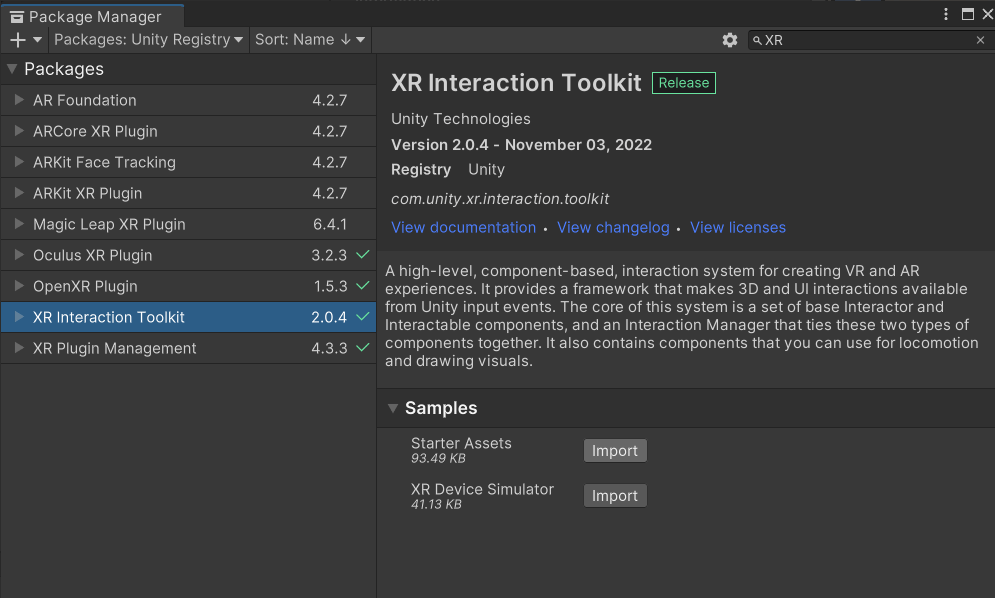Image resolution: width=995 pixels, height=598 pixels.
Task: Click the installed checkmark for XR Plugin Management
Action: pos(362,347)
